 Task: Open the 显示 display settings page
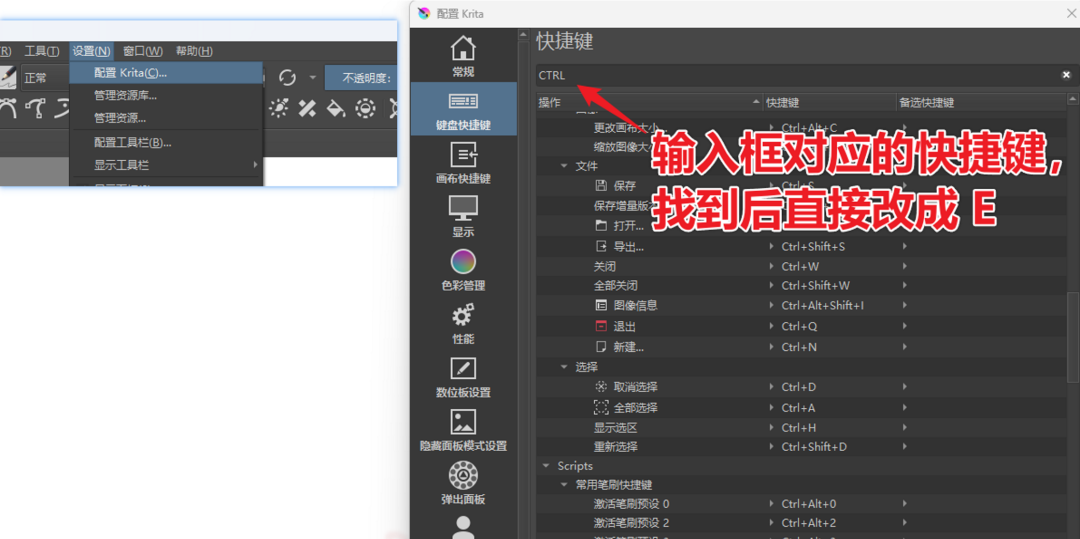pos(463,216)
